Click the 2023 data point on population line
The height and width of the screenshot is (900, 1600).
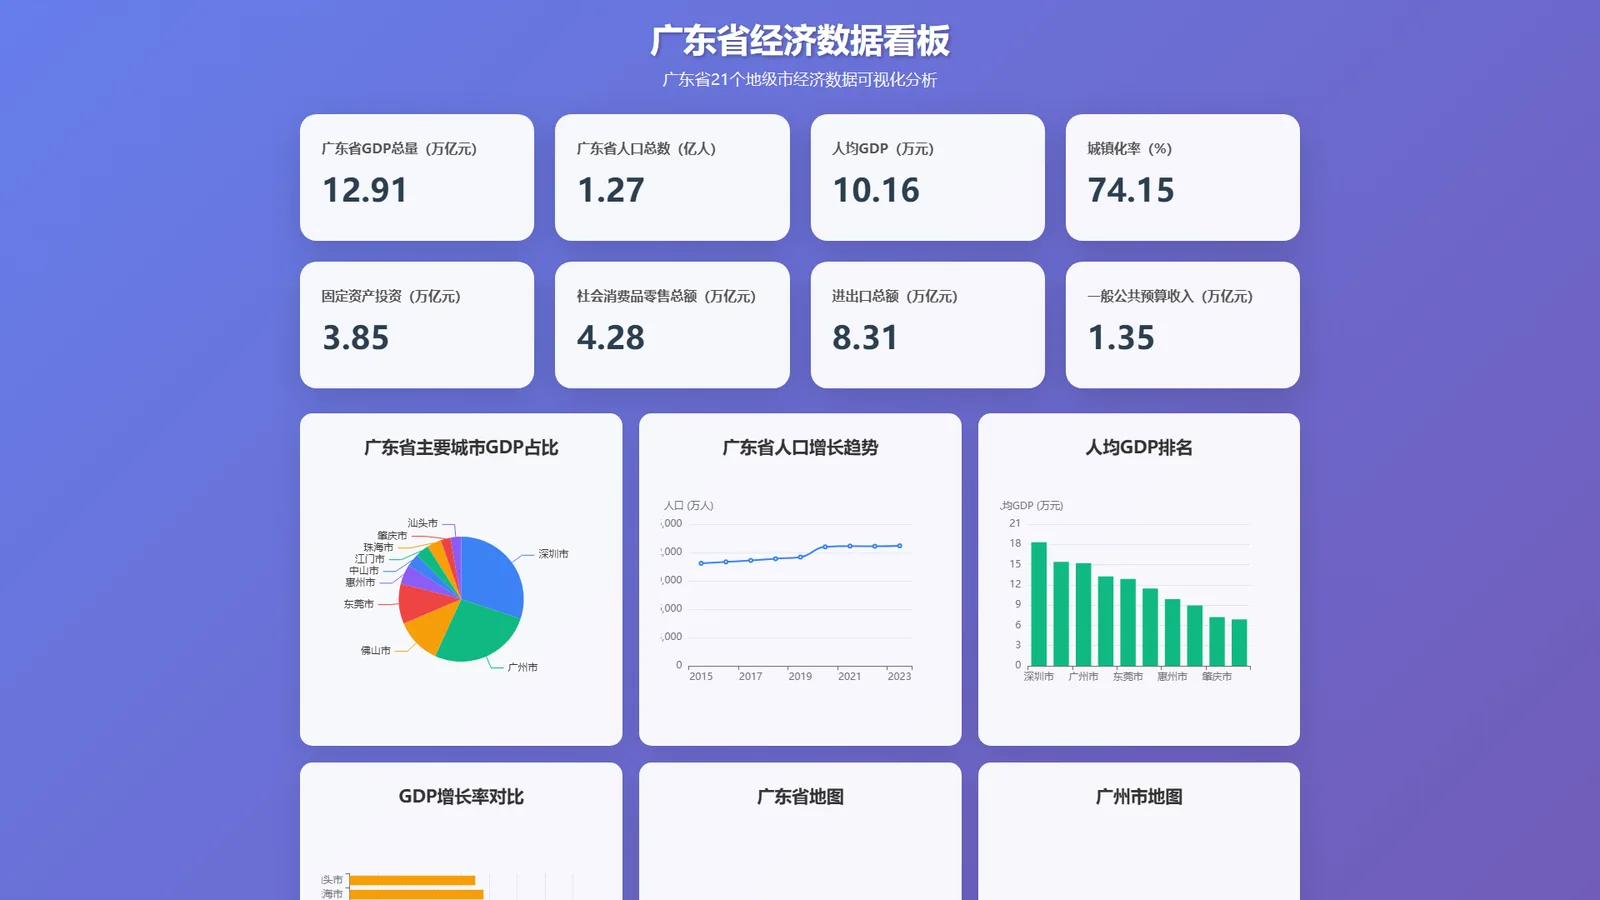point(900,546)
